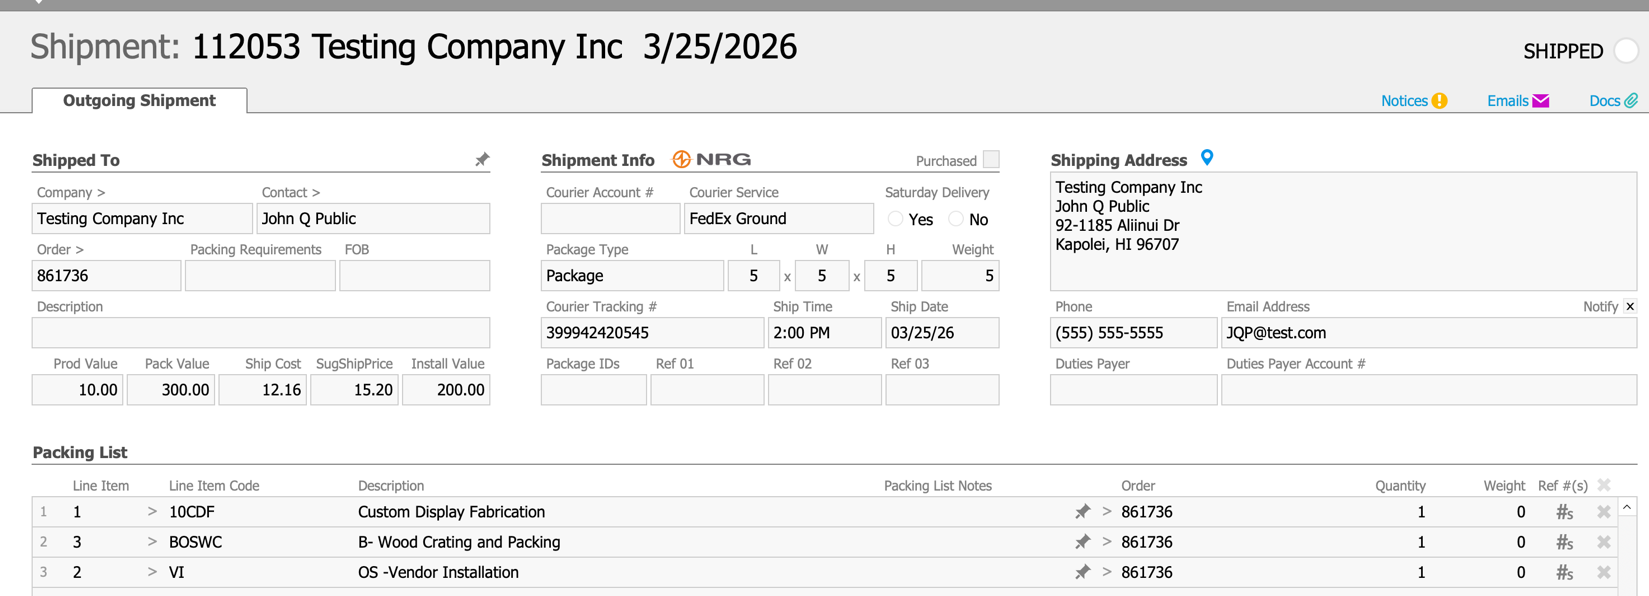Open Emails via the envelope icon
The width and height of the screenshot is (1649, 596).
click(1540, 101)
